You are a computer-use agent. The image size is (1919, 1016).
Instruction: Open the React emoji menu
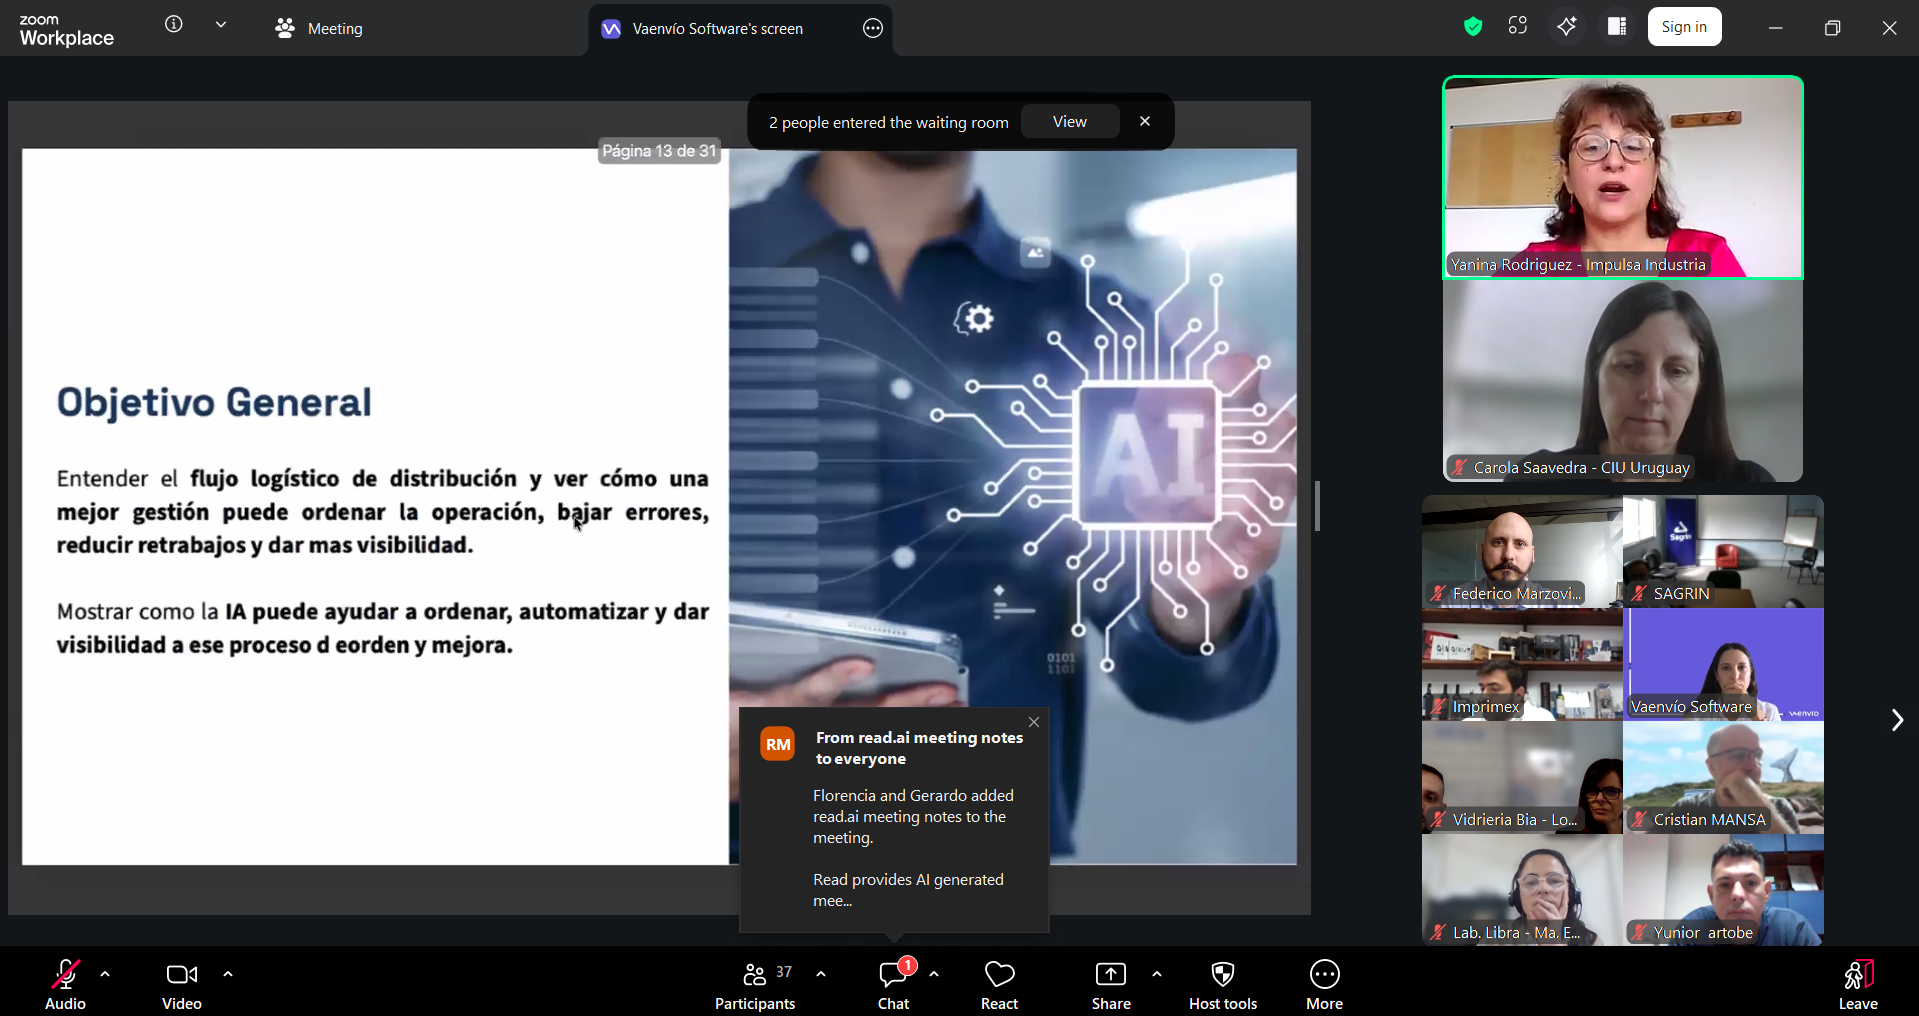pos(999,985)
